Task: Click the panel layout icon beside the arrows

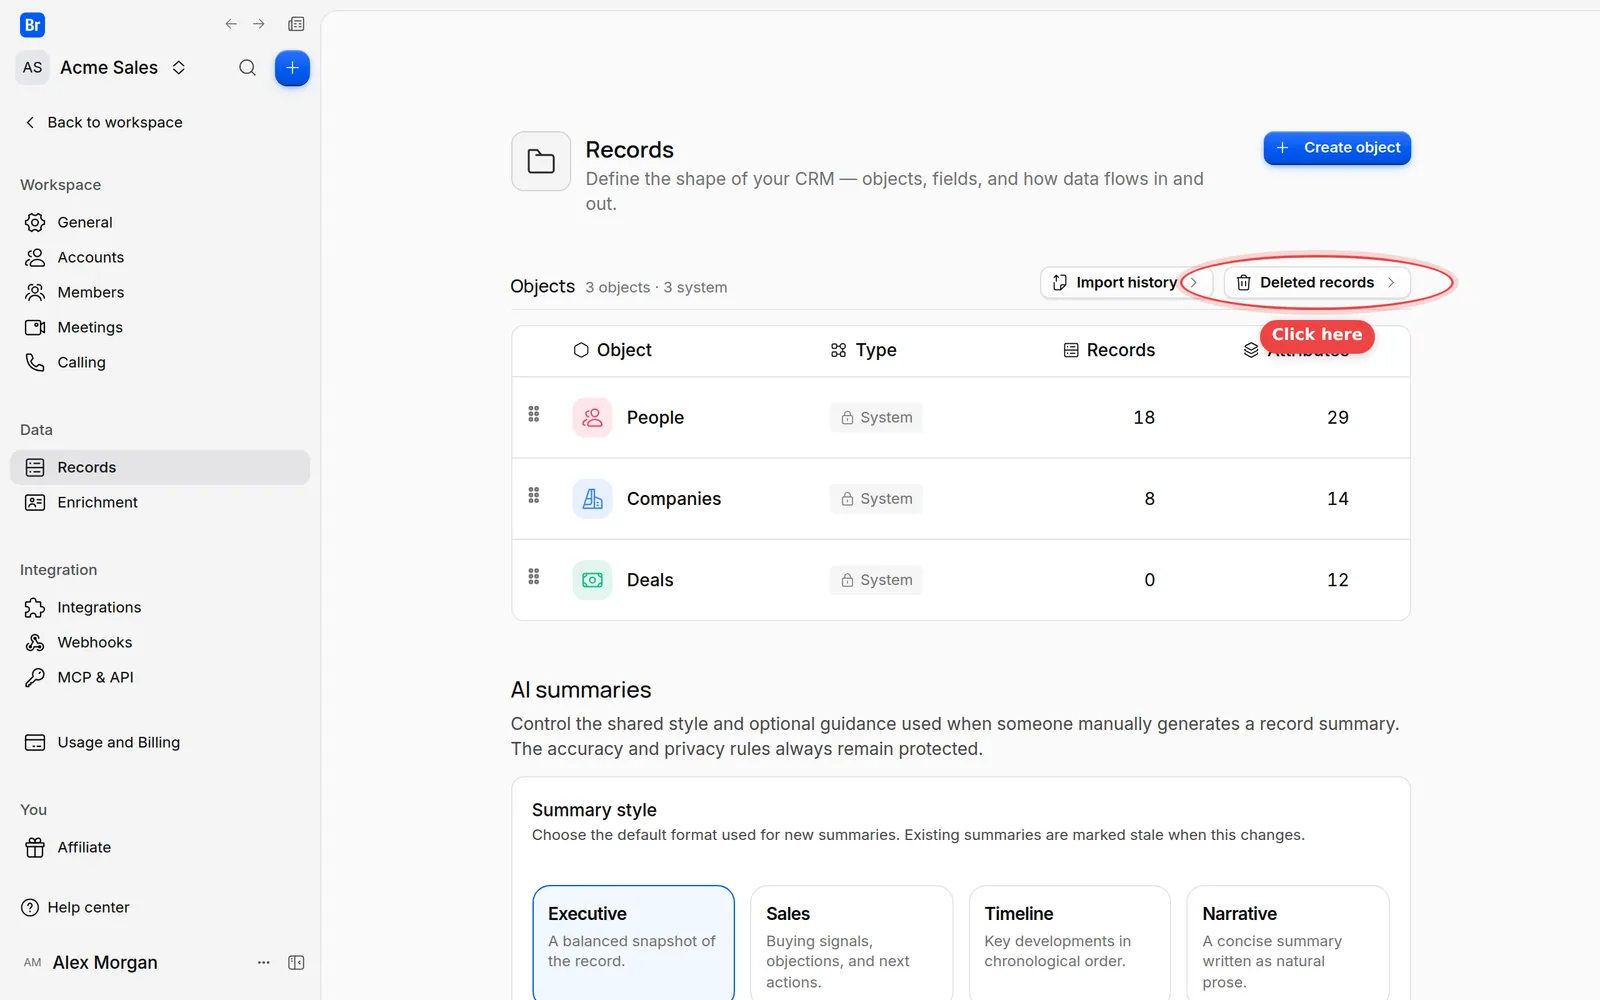Action: (296, 24)
